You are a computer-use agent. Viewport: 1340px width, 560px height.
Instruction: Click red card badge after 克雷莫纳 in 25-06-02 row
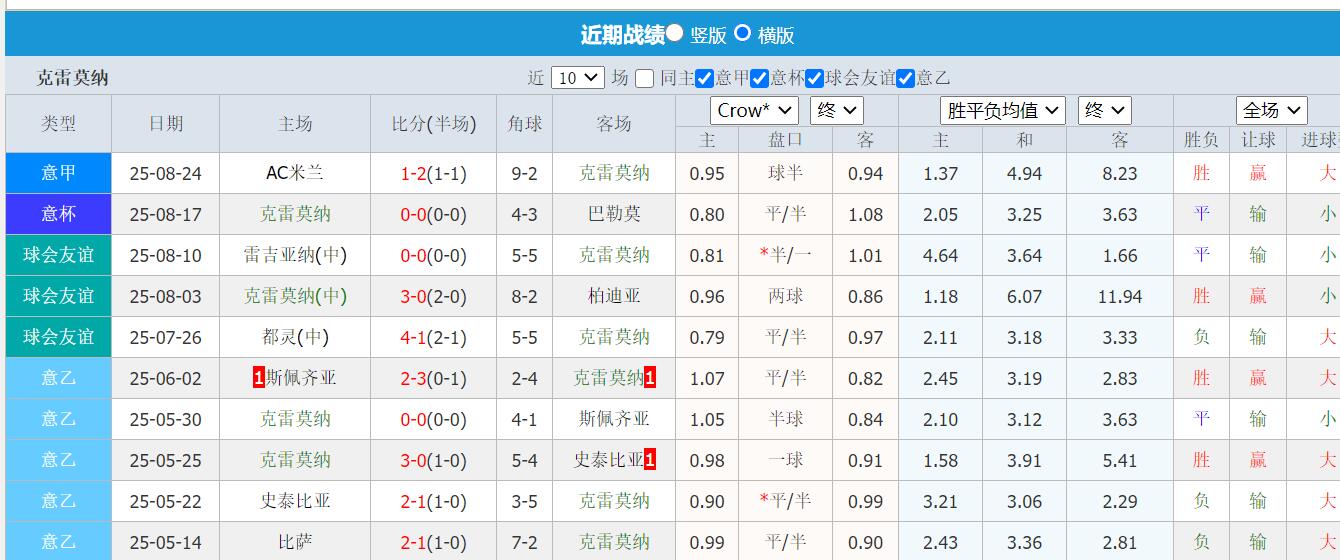tap(650, 378)
